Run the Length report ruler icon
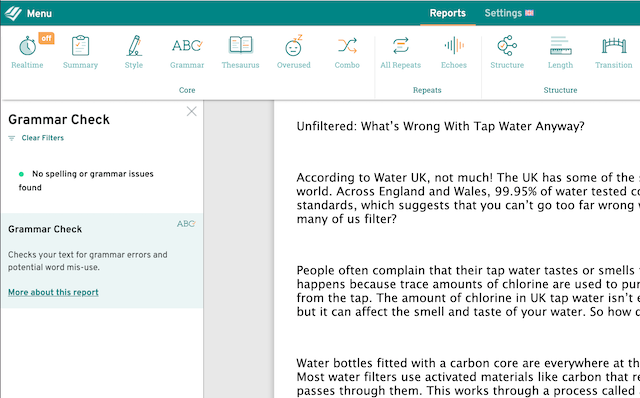The image size is (640, 398). point(560,45)
